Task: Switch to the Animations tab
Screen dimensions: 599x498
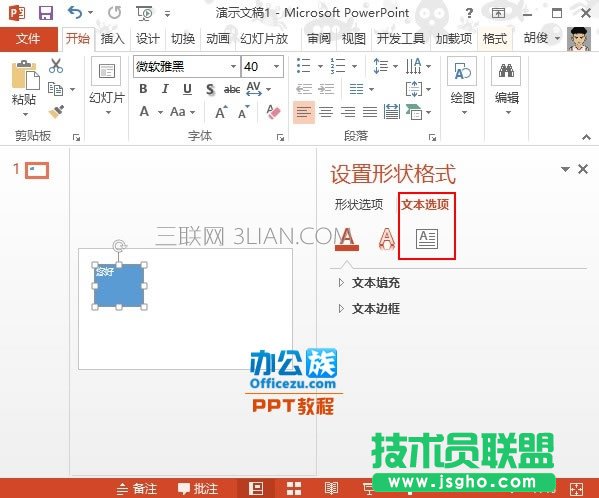Action: [218, 39]
